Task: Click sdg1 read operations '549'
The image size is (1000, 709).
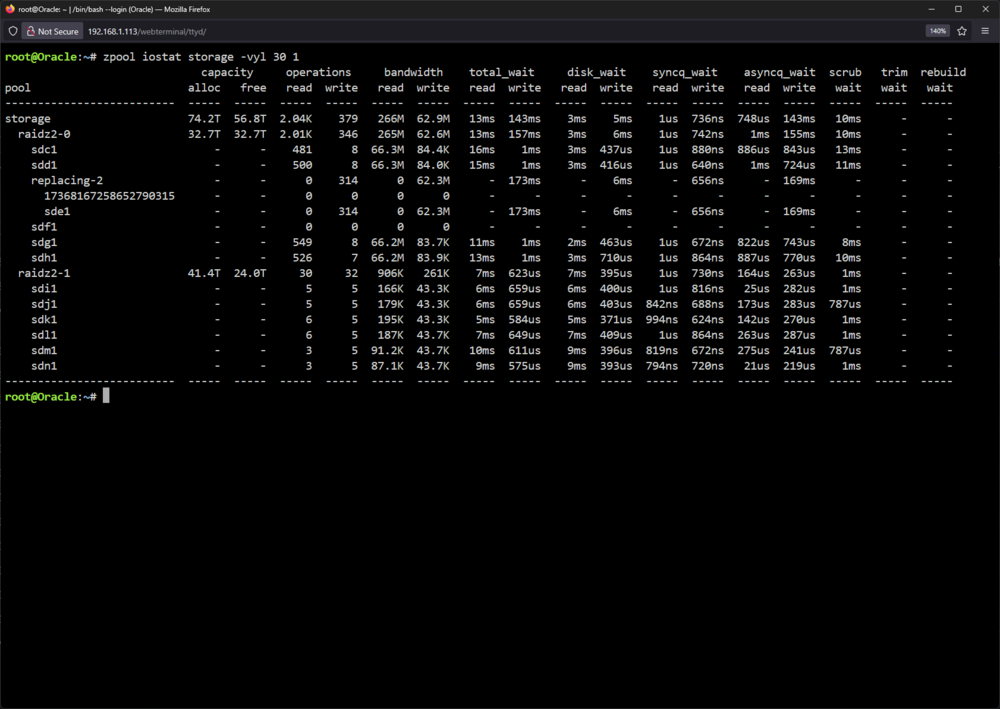Action: (302, 242)
